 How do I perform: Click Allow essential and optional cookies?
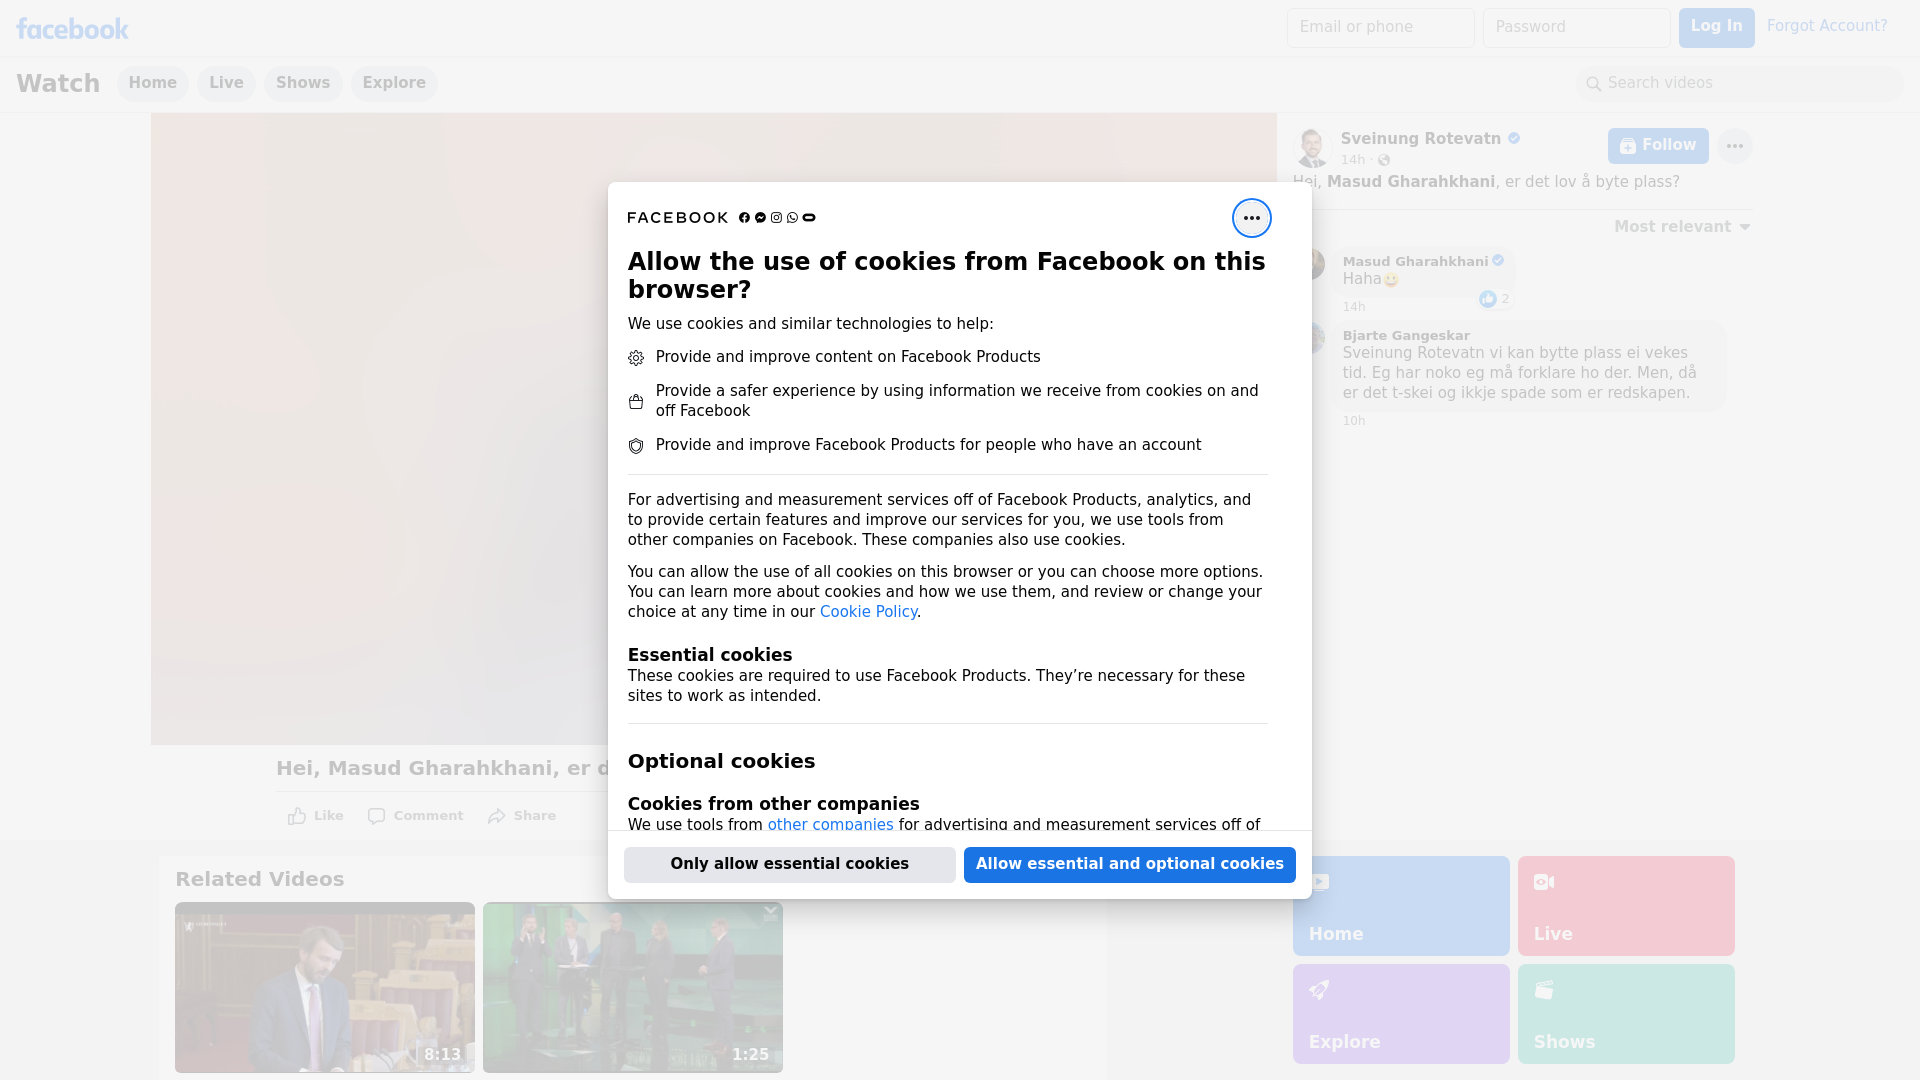[x=1130, y=864]
